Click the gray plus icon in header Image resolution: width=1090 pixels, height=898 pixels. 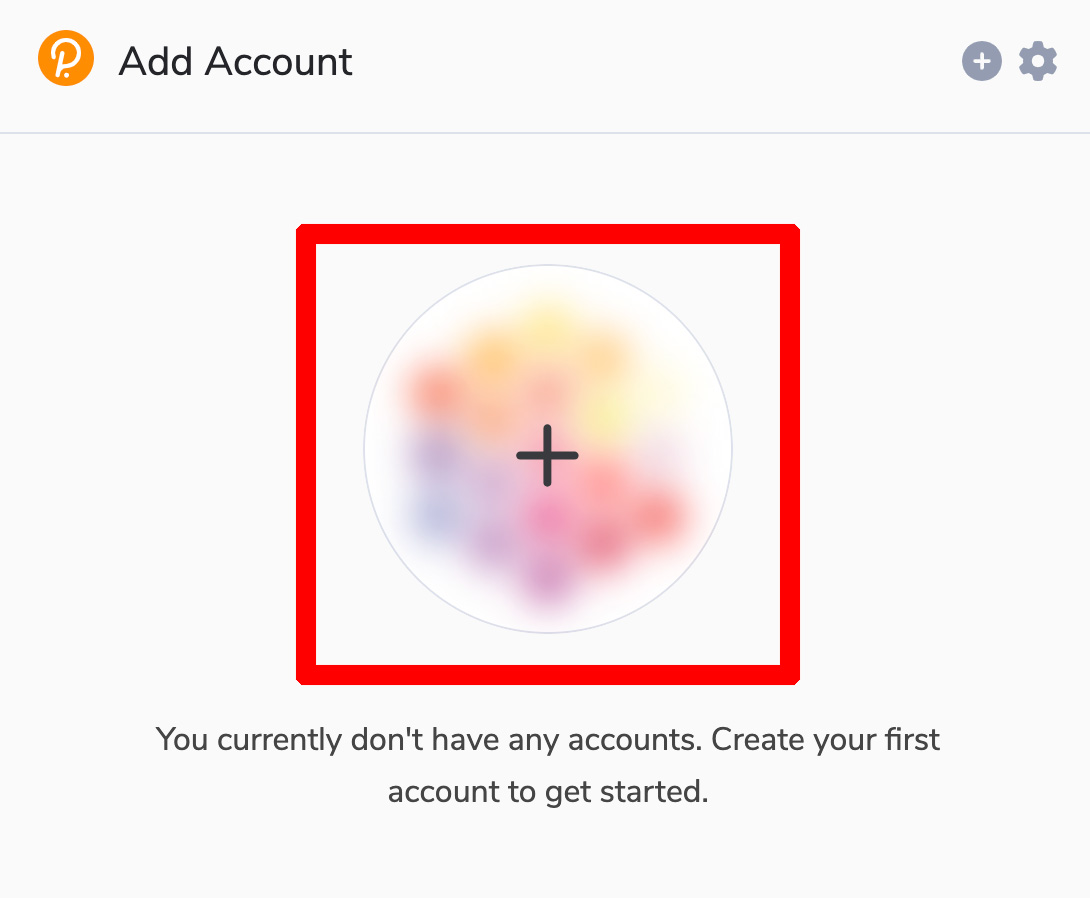[982, 61]
